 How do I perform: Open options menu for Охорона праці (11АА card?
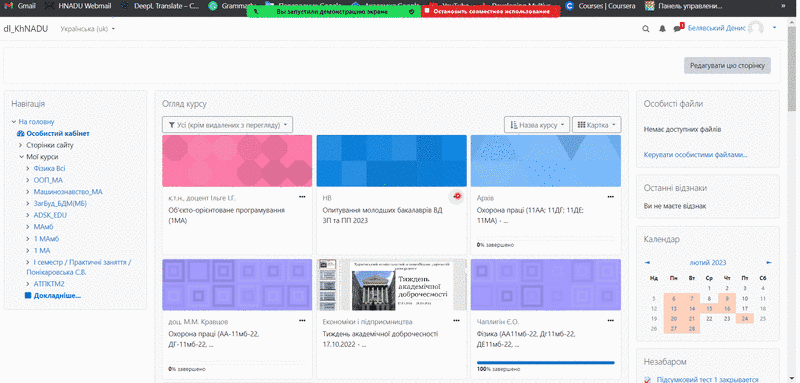610,196
